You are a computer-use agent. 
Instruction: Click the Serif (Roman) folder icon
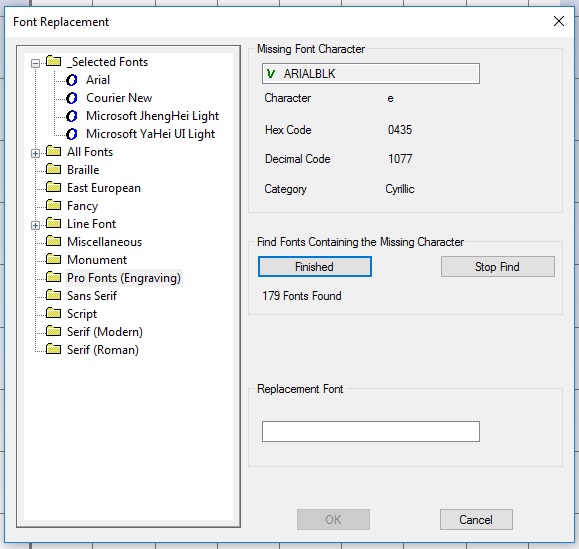[54, 349]
